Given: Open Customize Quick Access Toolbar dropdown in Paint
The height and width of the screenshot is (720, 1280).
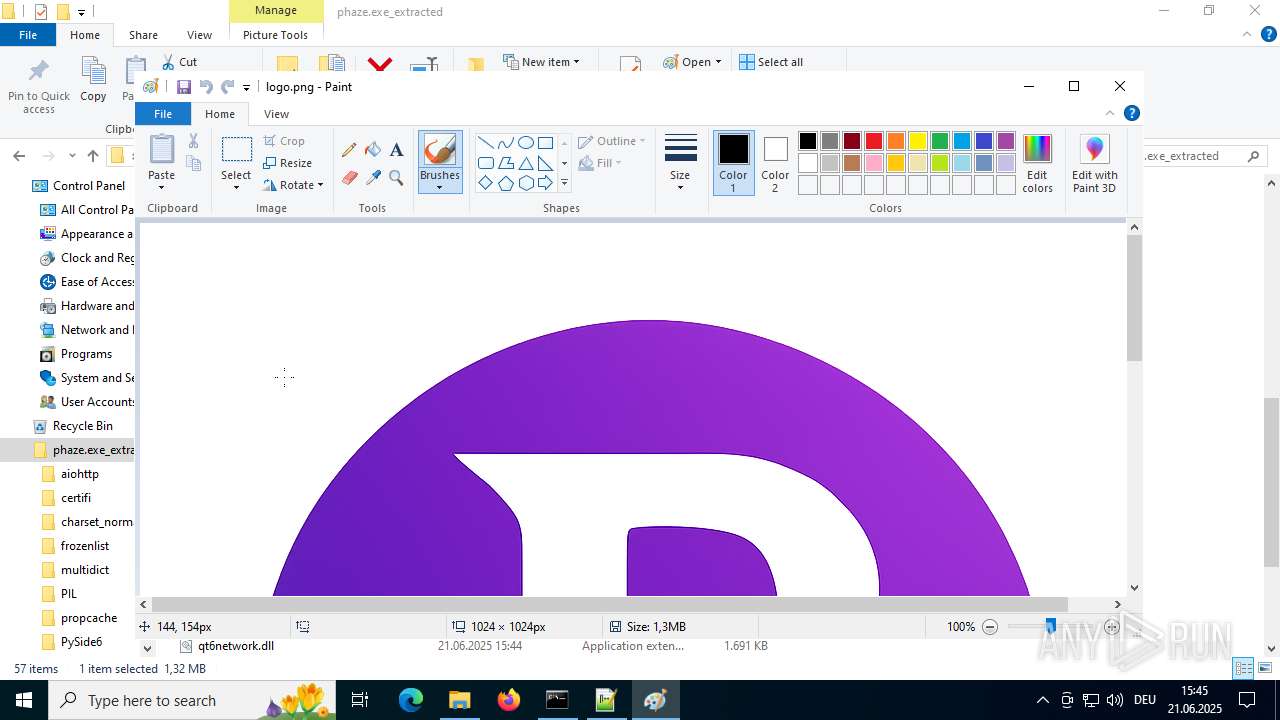Looking at the screenshot, I should pos(247,88).
